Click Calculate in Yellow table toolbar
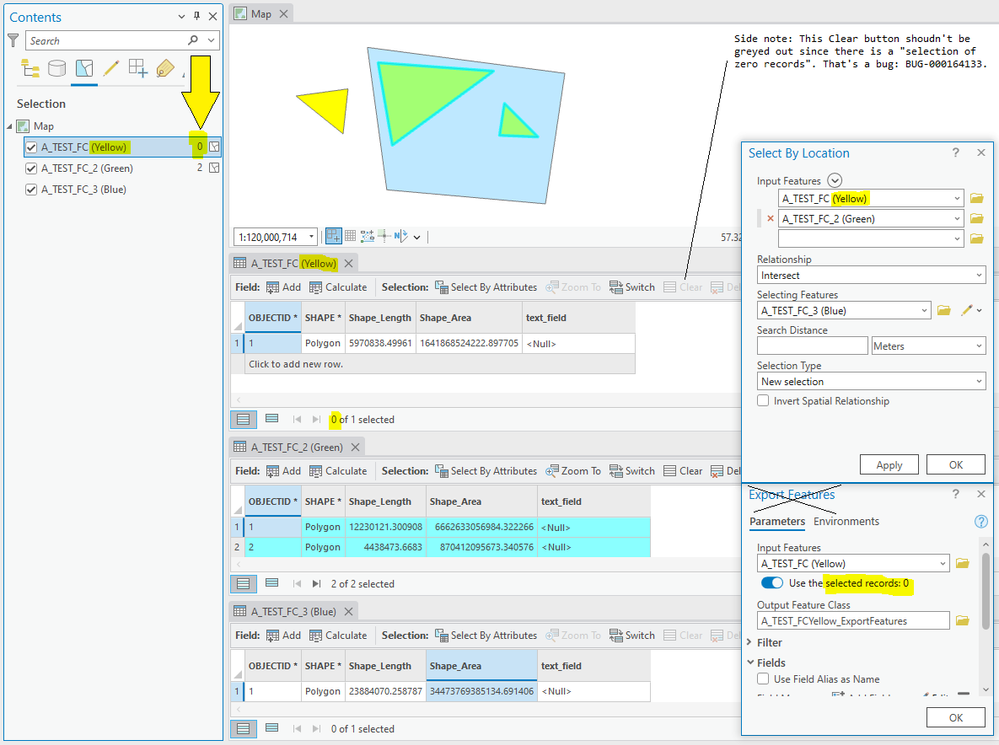 point(338,287)
